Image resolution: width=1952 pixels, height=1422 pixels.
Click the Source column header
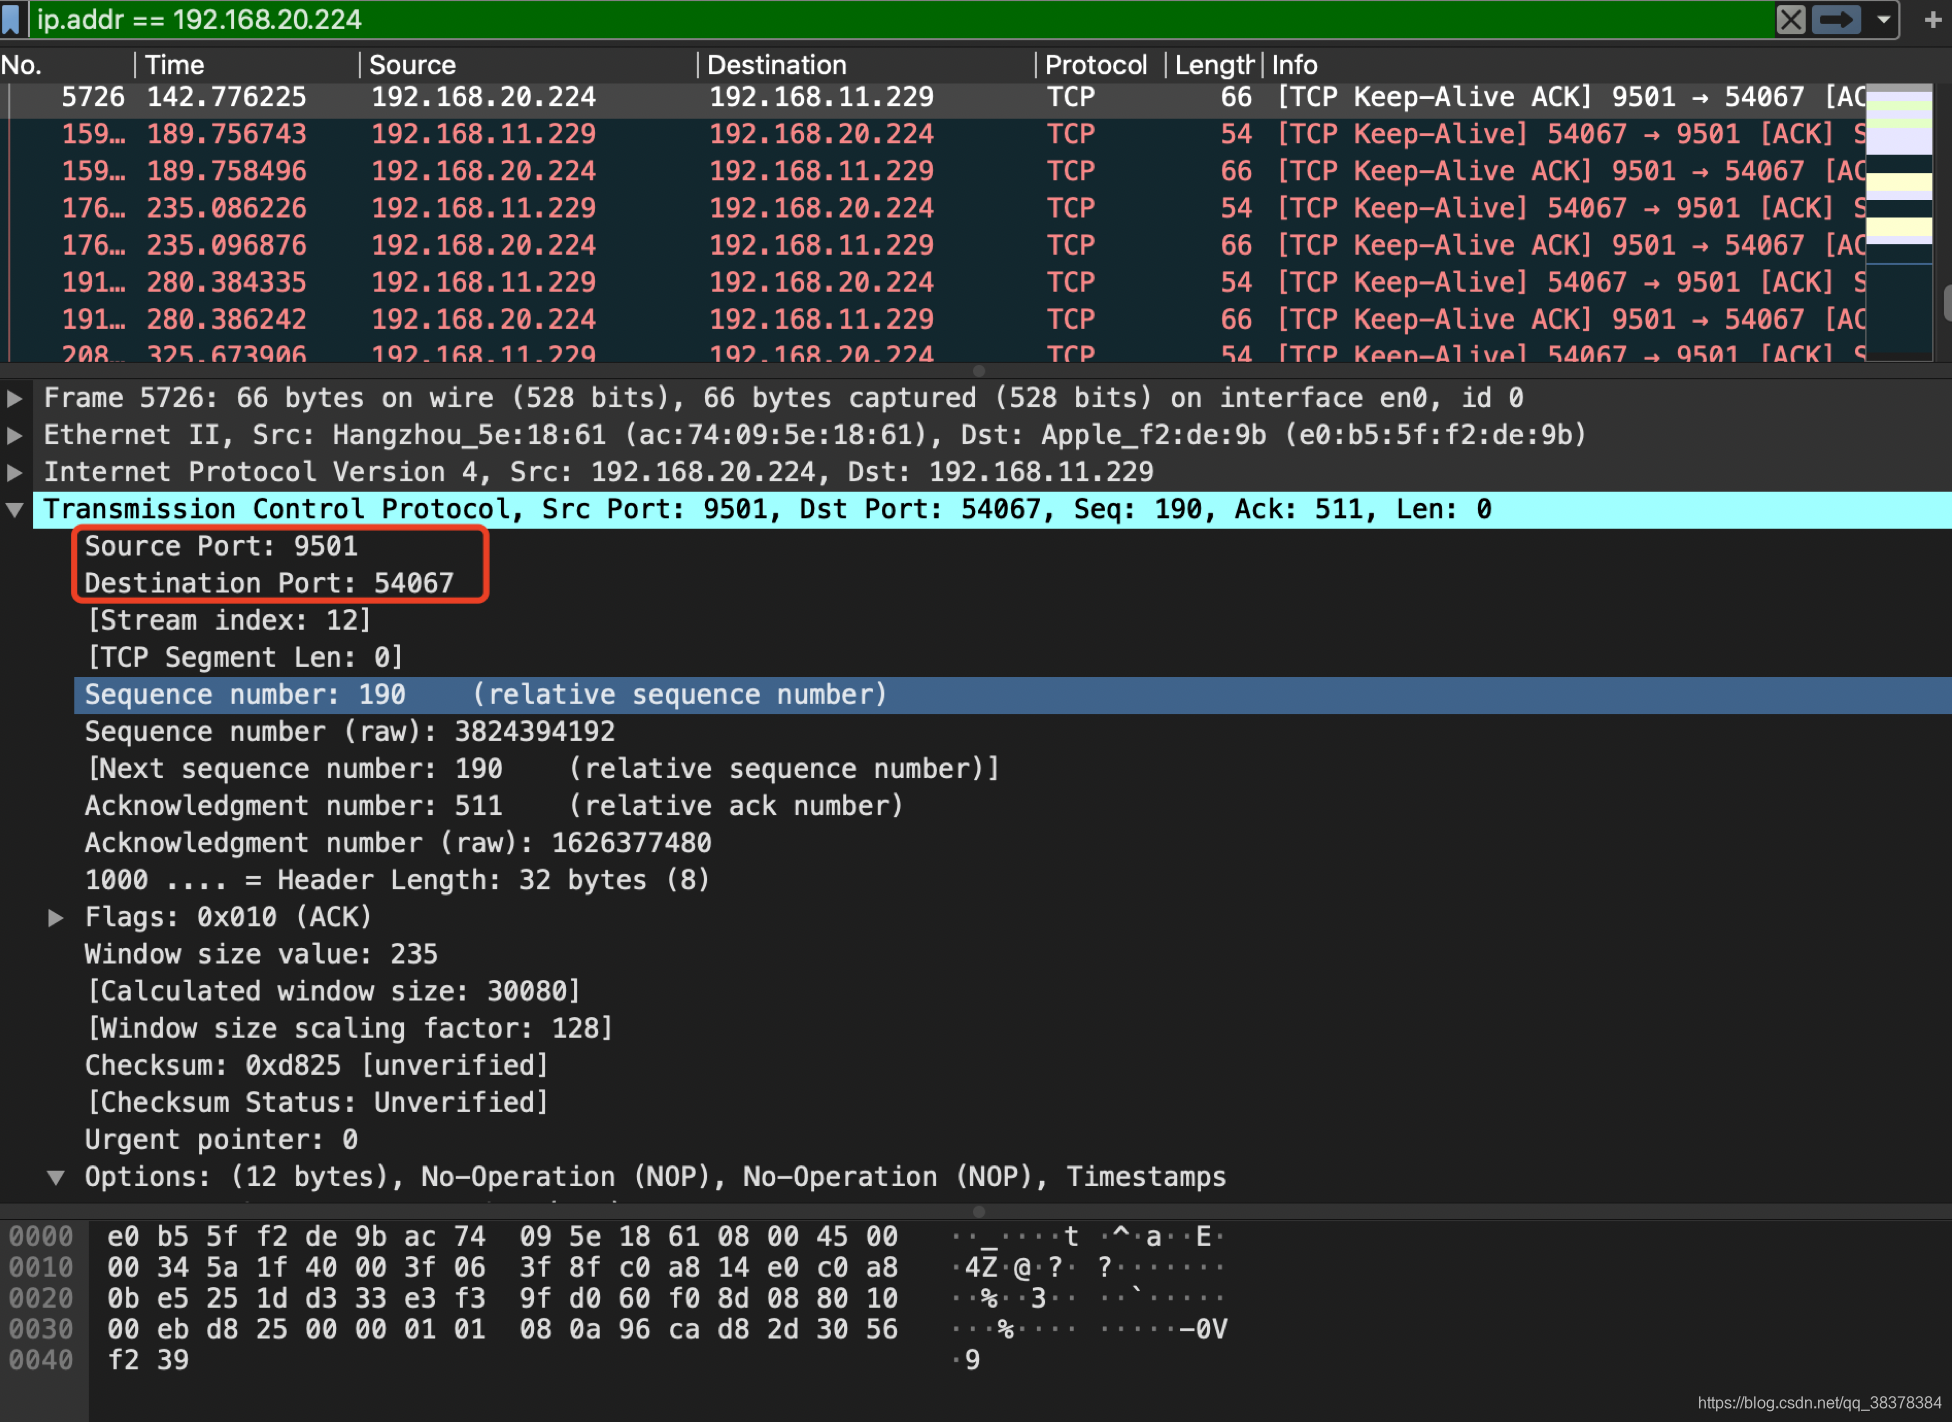tap(412, 65)
